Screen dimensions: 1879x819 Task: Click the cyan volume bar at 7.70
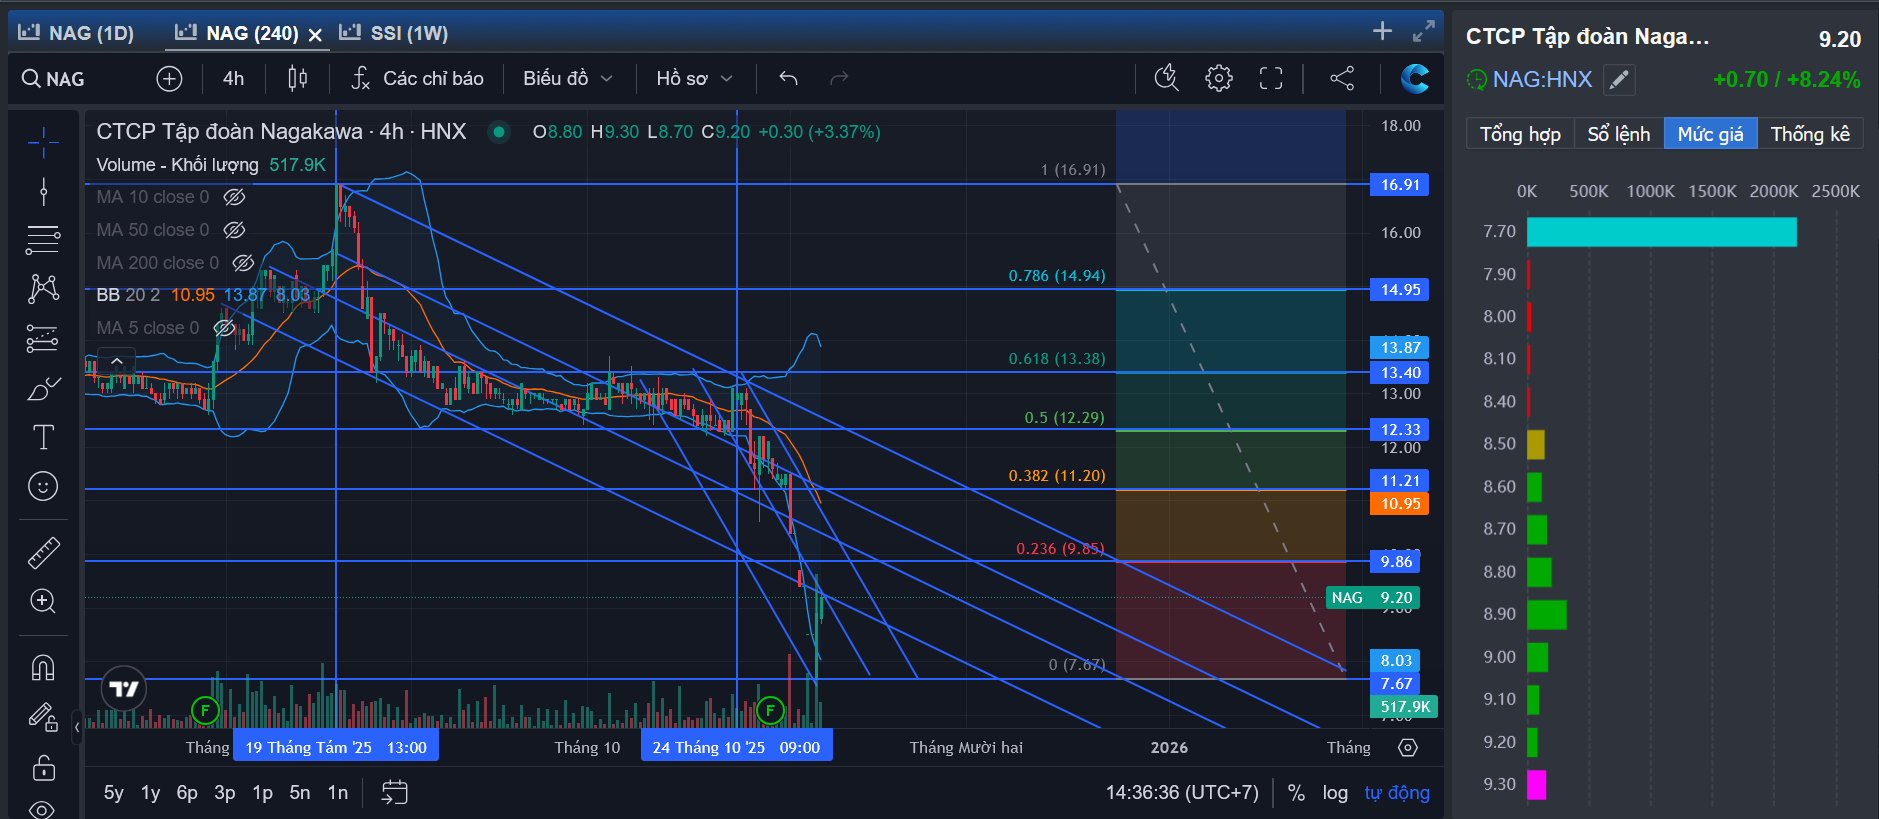[1662, 232]
